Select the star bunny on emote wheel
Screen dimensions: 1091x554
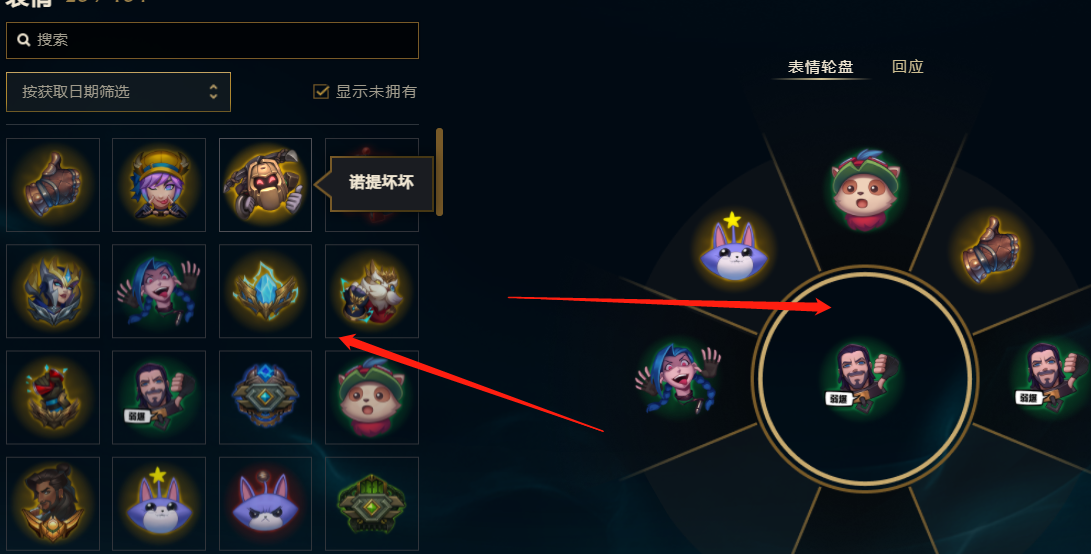[x=733, y=248]
